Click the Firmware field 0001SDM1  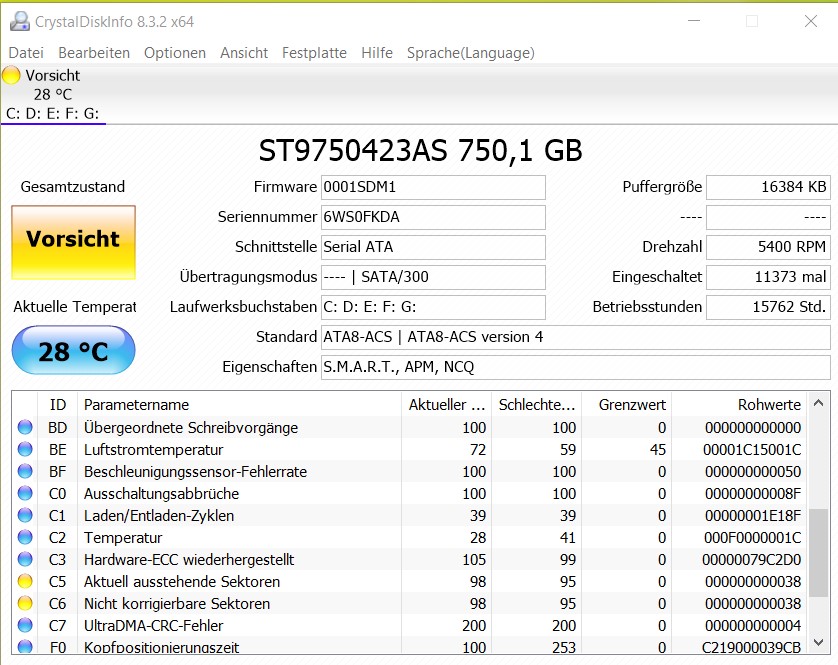(433, 187)
